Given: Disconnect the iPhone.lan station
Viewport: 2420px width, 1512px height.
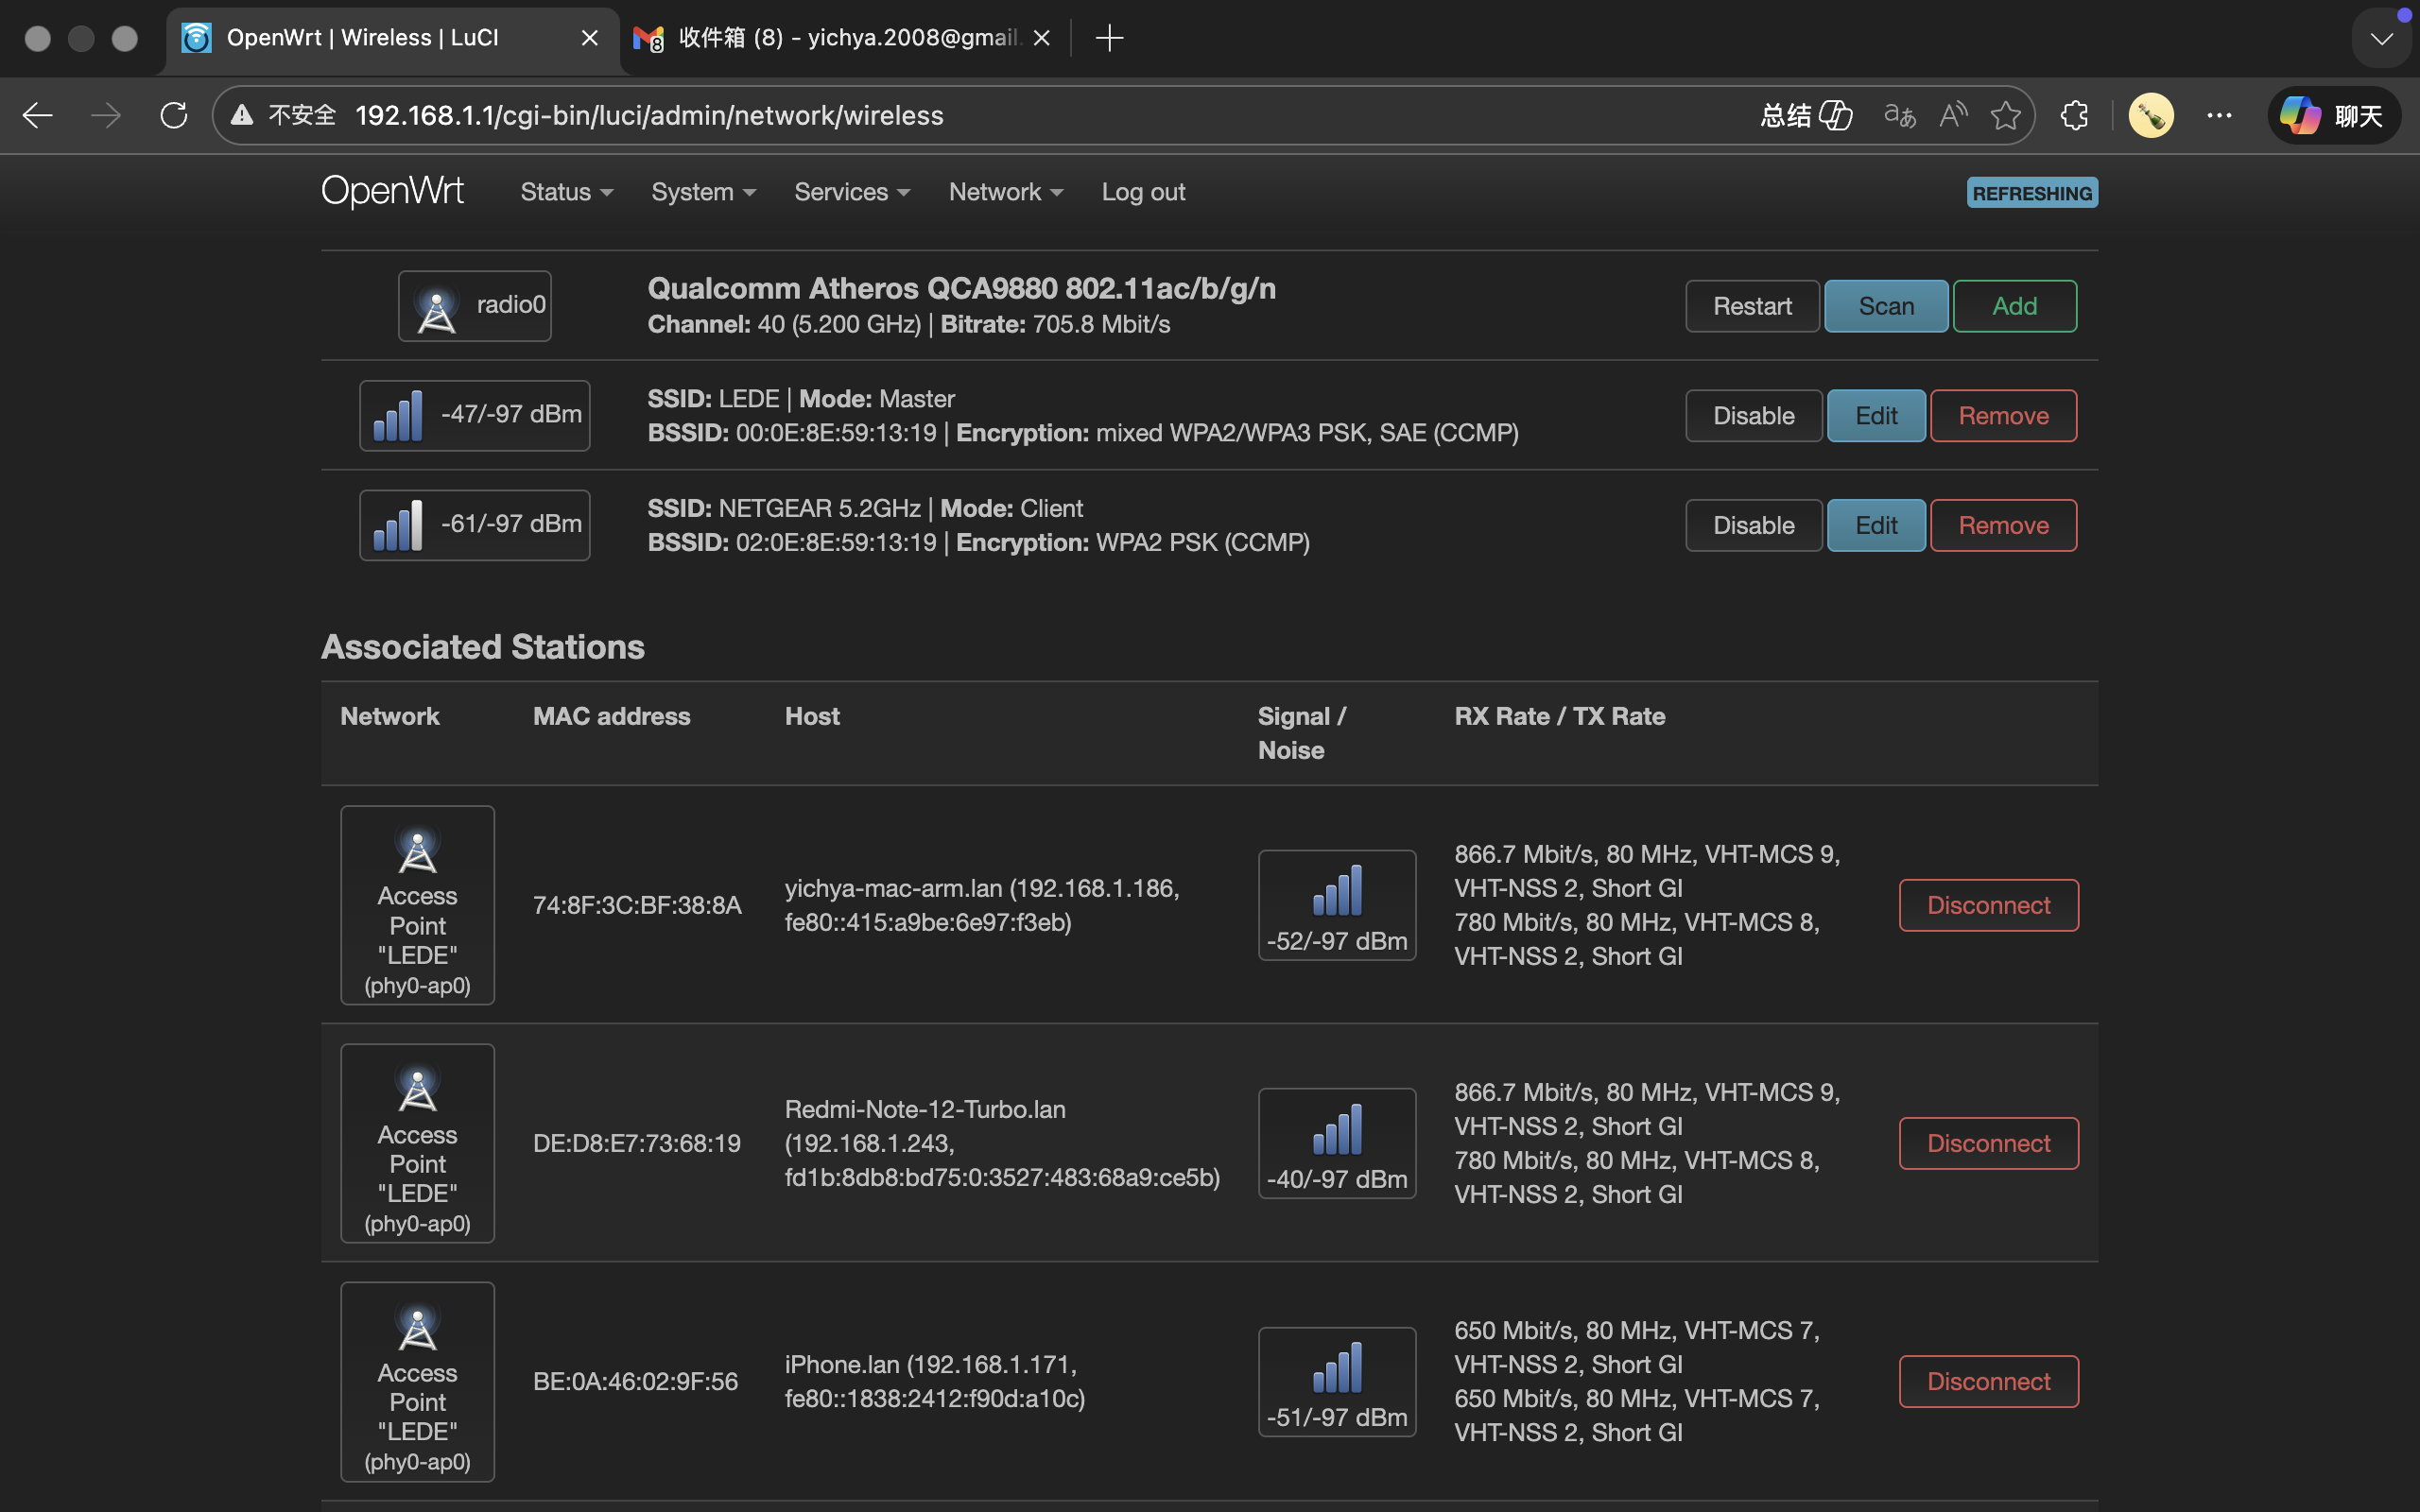Looking at the screenshot, I should click(x=1988, y=1381).
